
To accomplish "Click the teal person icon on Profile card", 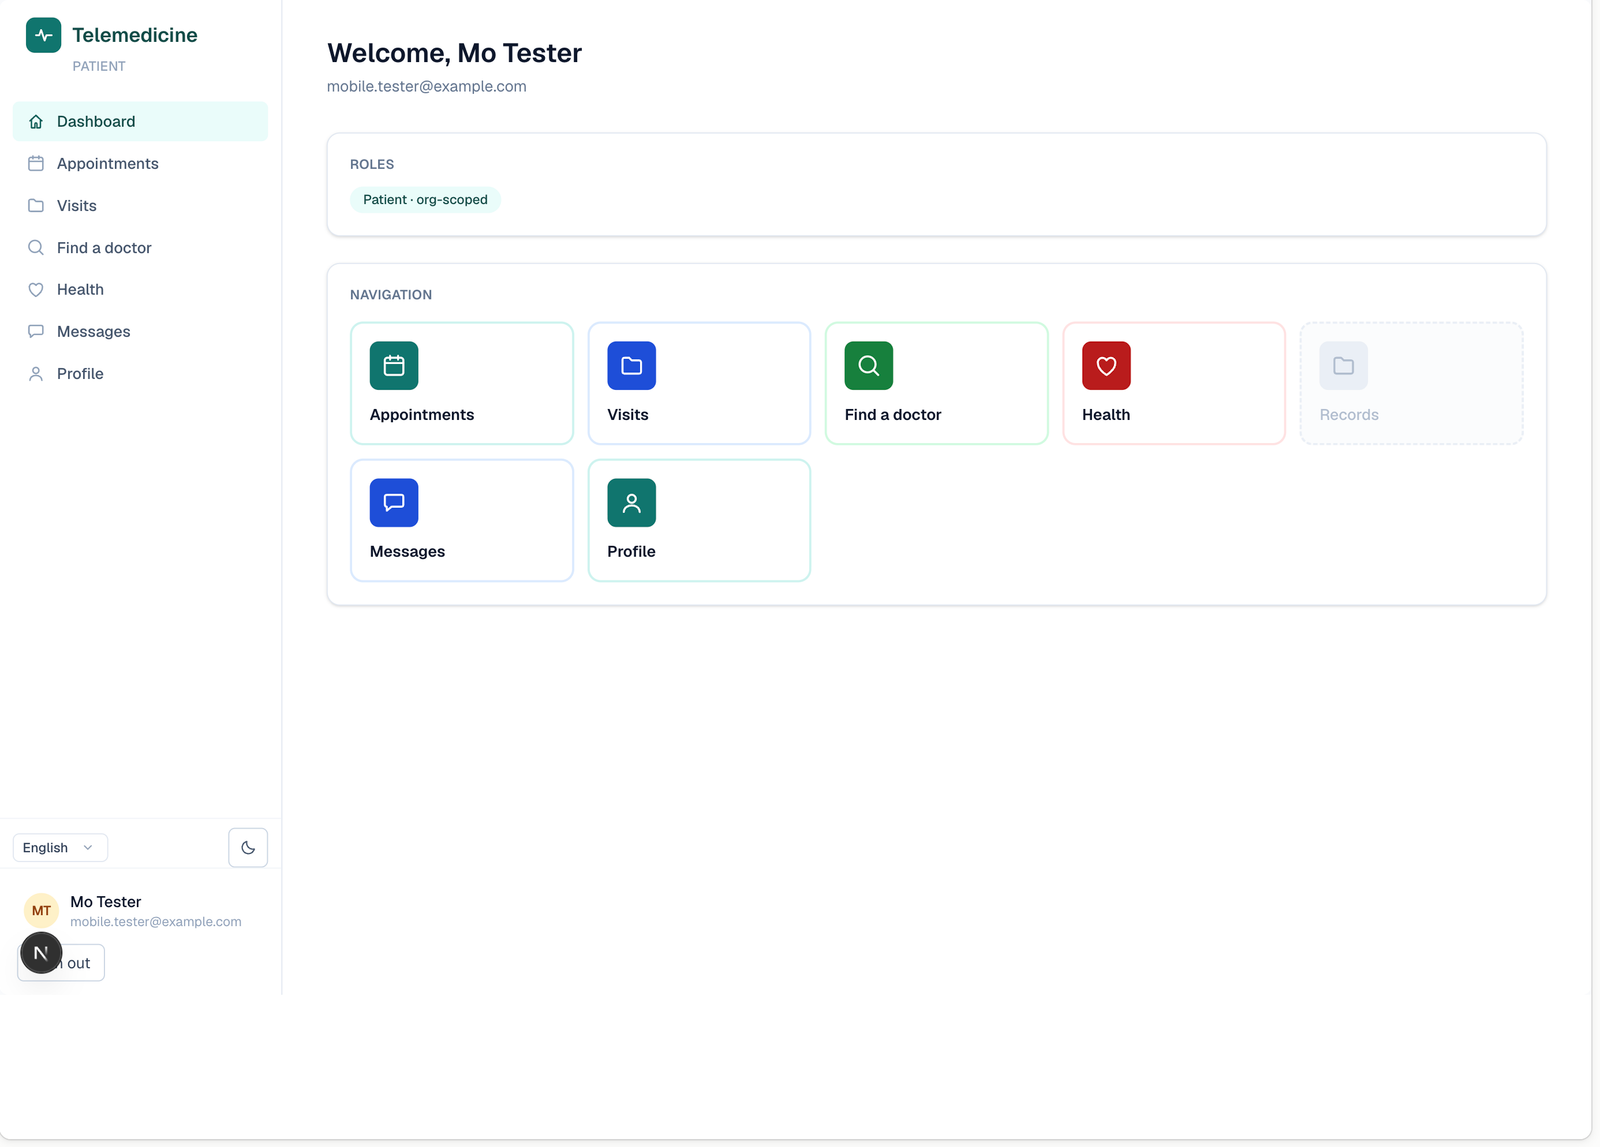I will point(631,503).
